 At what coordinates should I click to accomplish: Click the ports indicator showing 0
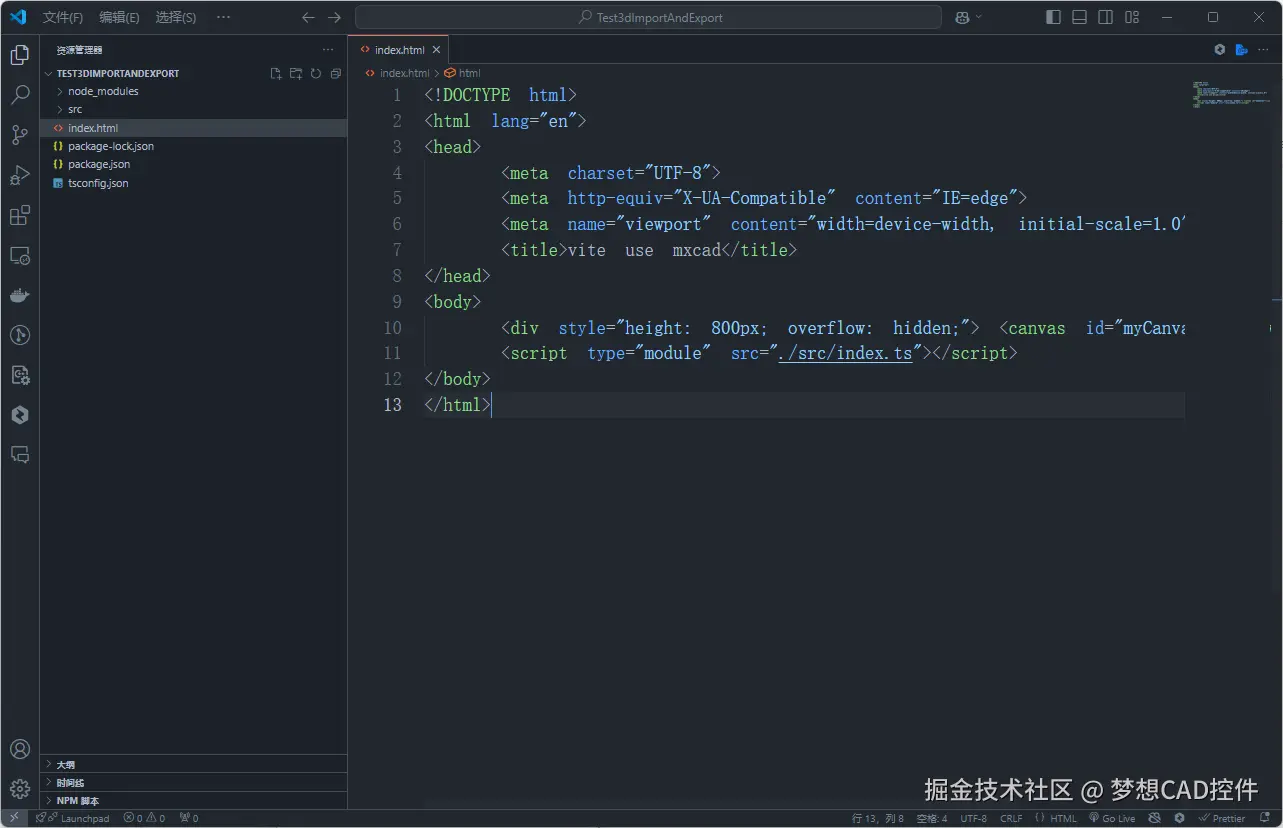tap(189, 818)
